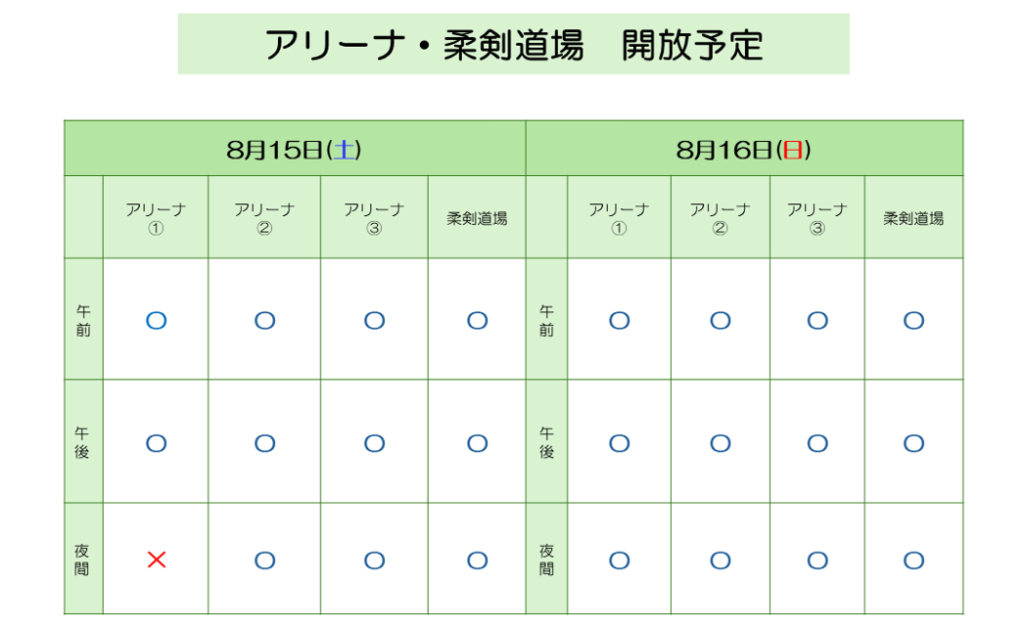1024x630 pixels.
Task: Click the title アリーナ・柔剣道場 開放予定
Action: click(514, 45)
